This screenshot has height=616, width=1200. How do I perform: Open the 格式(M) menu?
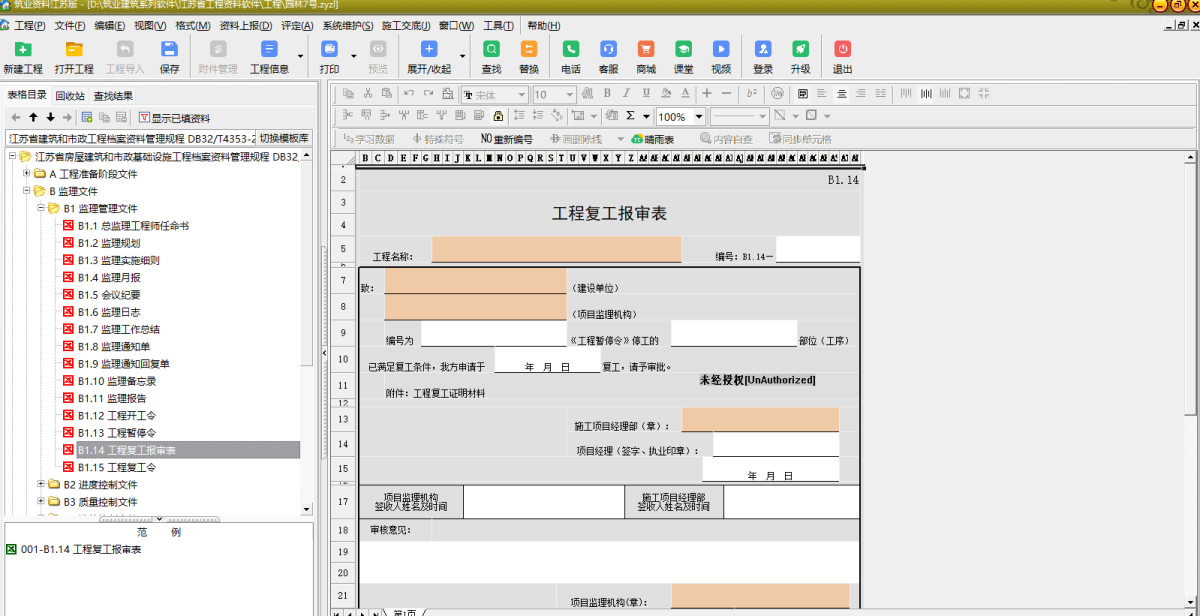click(192, 26)
